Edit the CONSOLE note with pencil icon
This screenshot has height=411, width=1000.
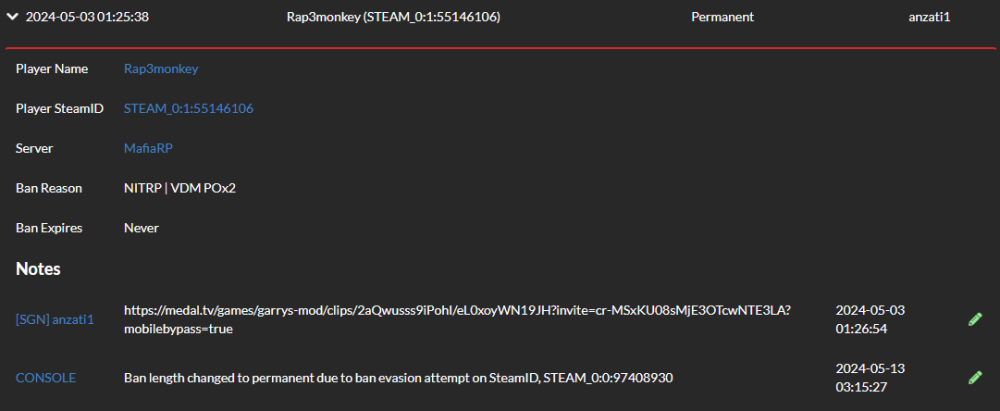pyautogui.click(x=975, y=377)
